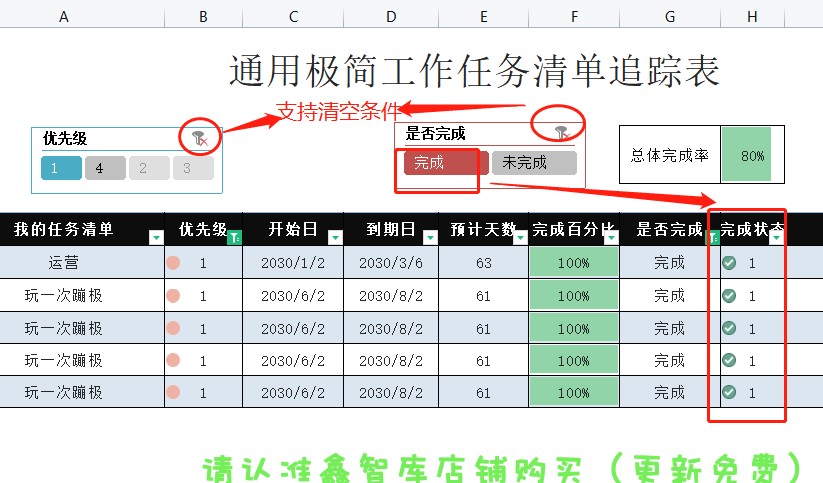Toggle the 完成 button in the 是否完成 slicer
The image size is (823, 483).
(x=446, y=163)
